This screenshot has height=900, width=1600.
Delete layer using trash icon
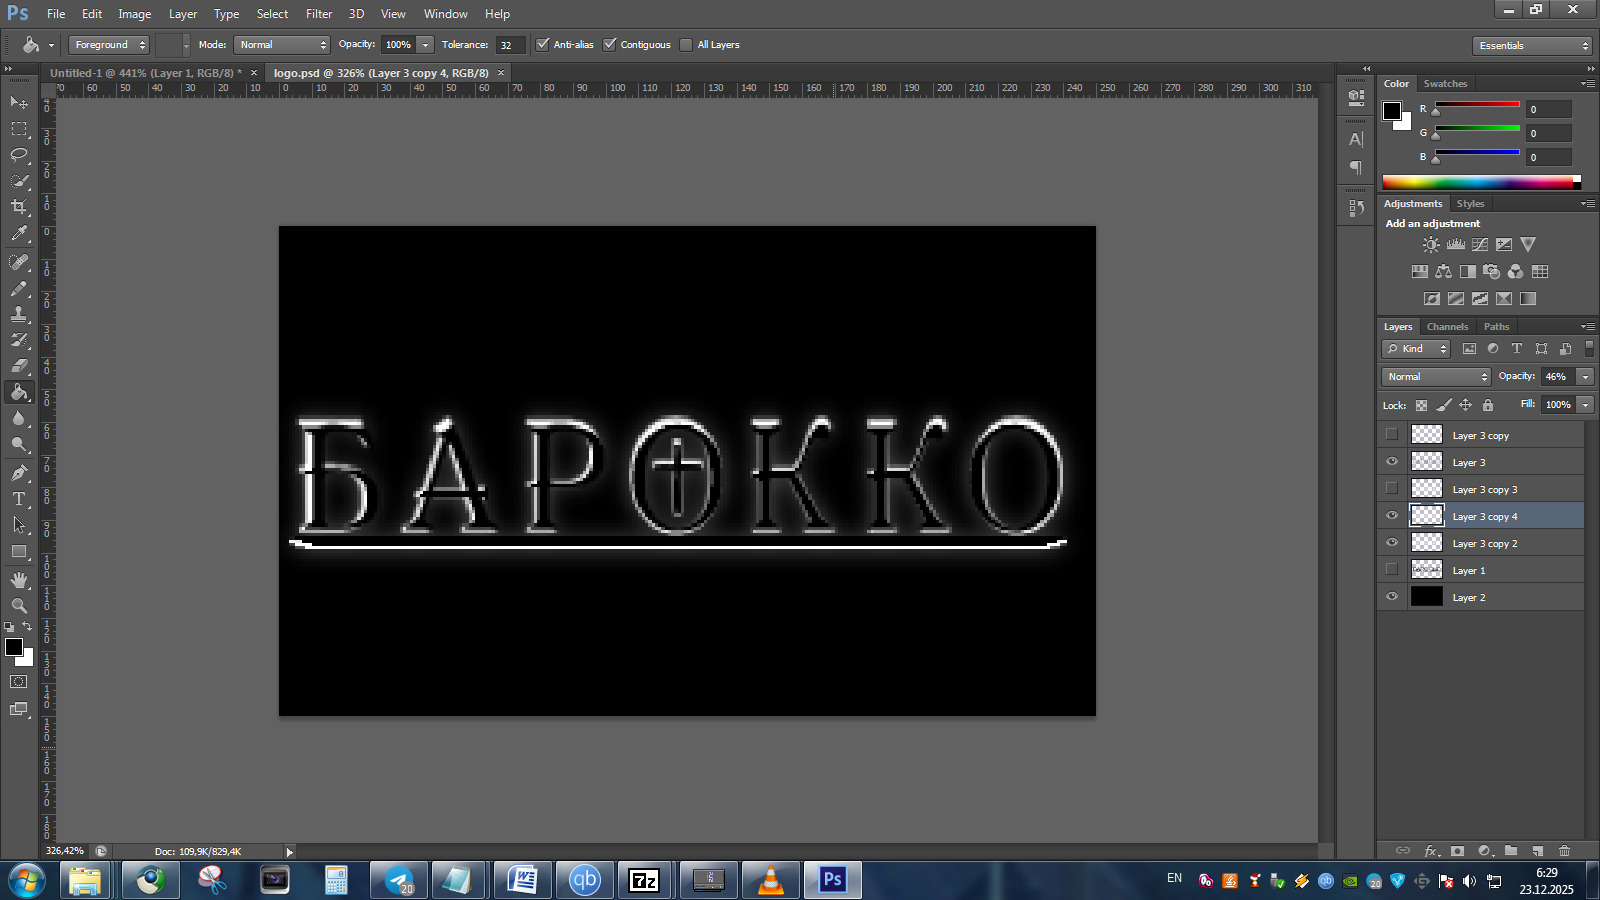(x=1564, y=851)
